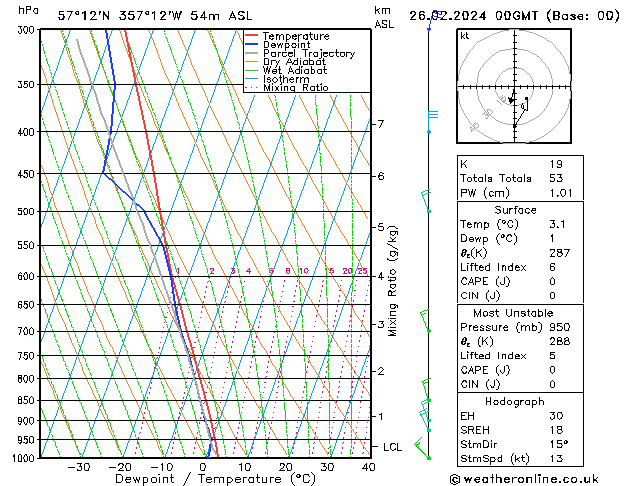Click the 'Most Unstable' section heading
Image resolution: width=629 pixels, height=486 pixels.
tap(513, 313)
